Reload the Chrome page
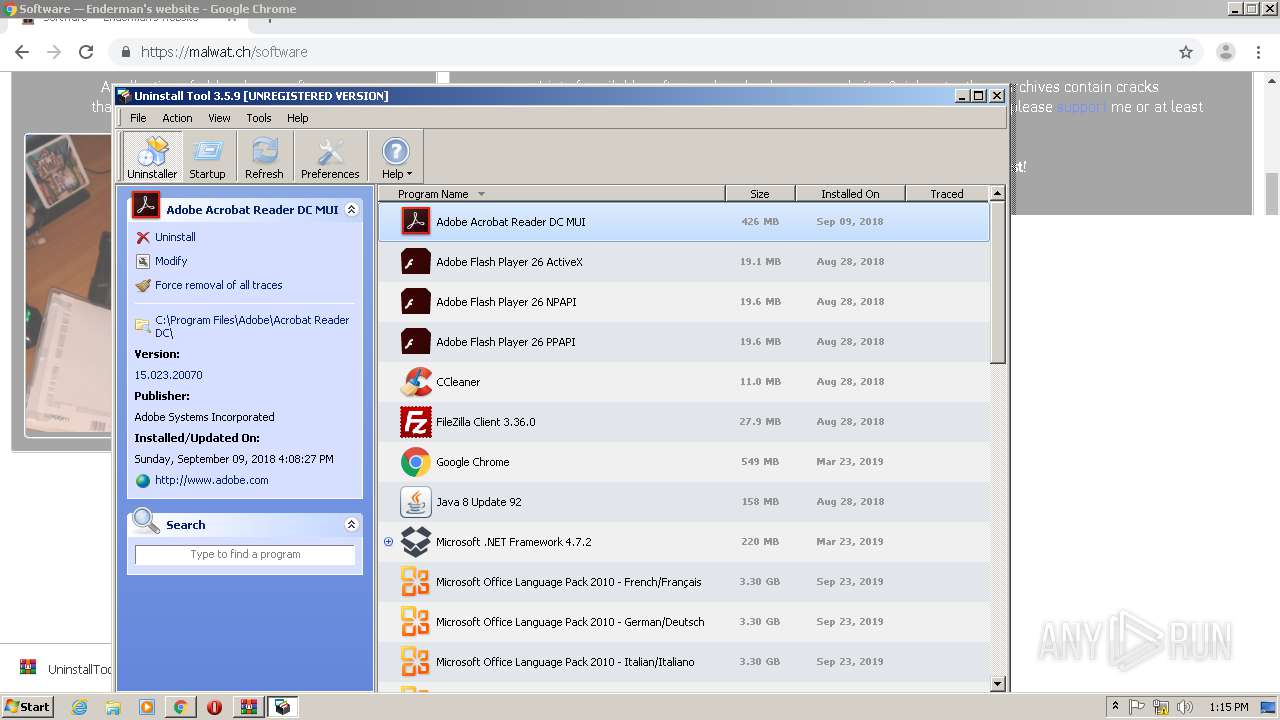The height and width of the screenshot is (720, 1280). [86, 52]
